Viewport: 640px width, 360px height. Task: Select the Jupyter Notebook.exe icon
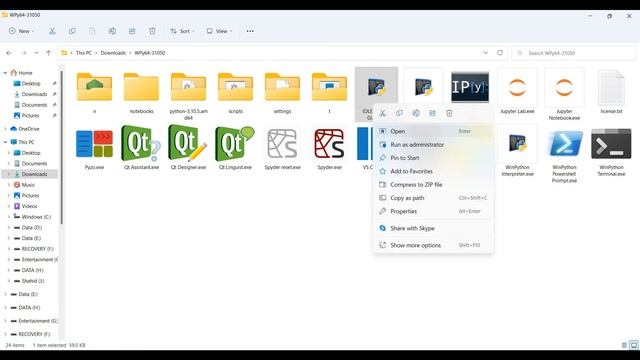pyautogui.click(x=564, y=87)
